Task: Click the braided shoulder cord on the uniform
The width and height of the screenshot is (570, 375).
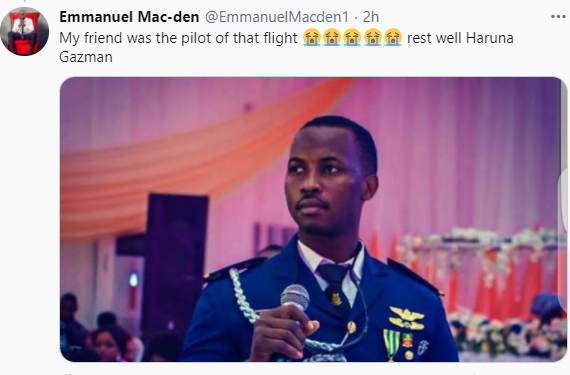Action: [242, 296]
